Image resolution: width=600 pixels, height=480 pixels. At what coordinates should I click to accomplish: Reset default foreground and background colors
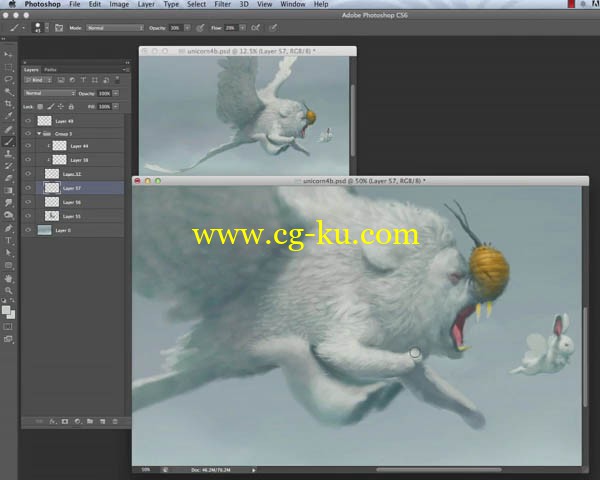4,300
